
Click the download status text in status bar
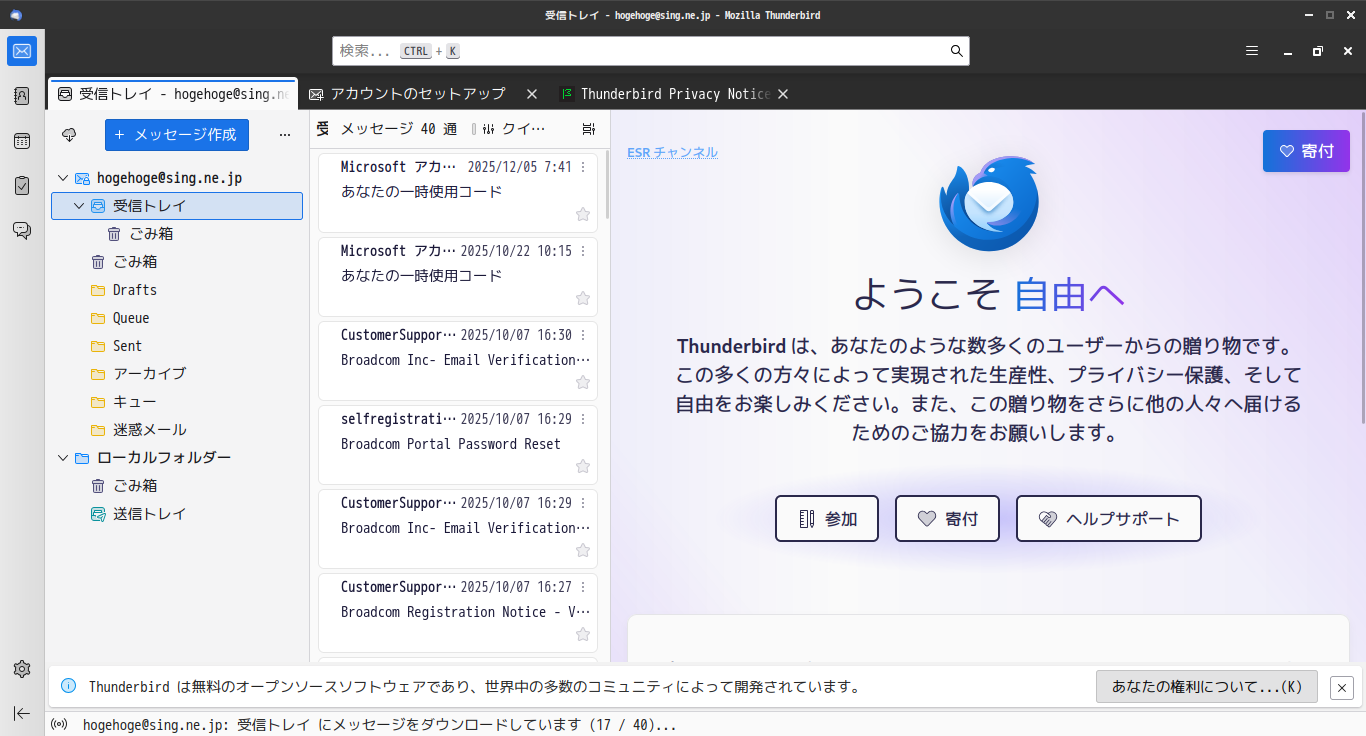[380, 725]
